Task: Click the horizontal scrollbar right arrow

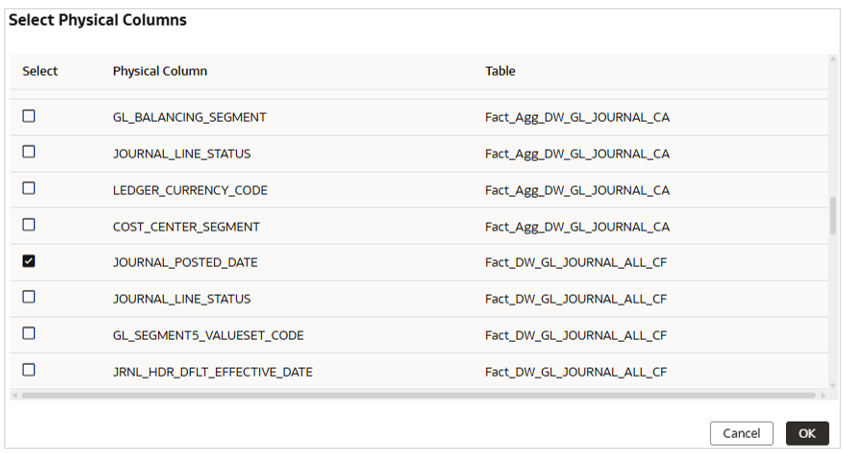Action: click(x=822, y=395)
